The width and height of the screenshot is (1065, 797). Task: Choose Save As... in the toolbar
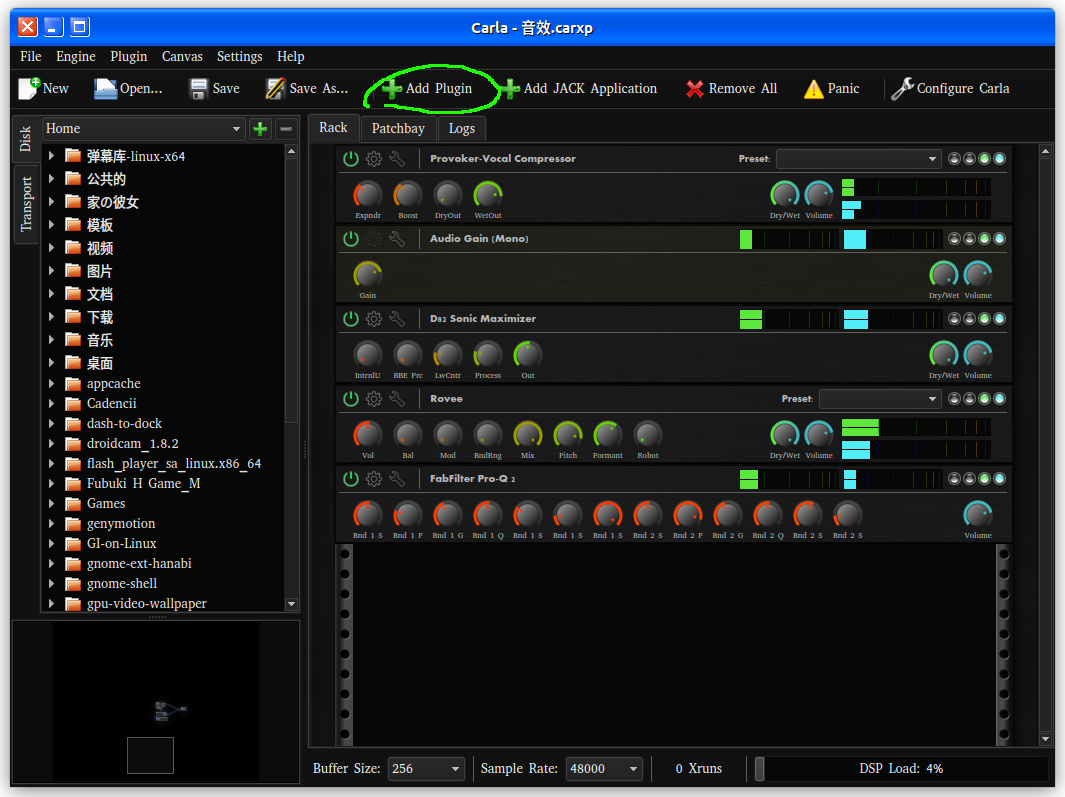306,88
